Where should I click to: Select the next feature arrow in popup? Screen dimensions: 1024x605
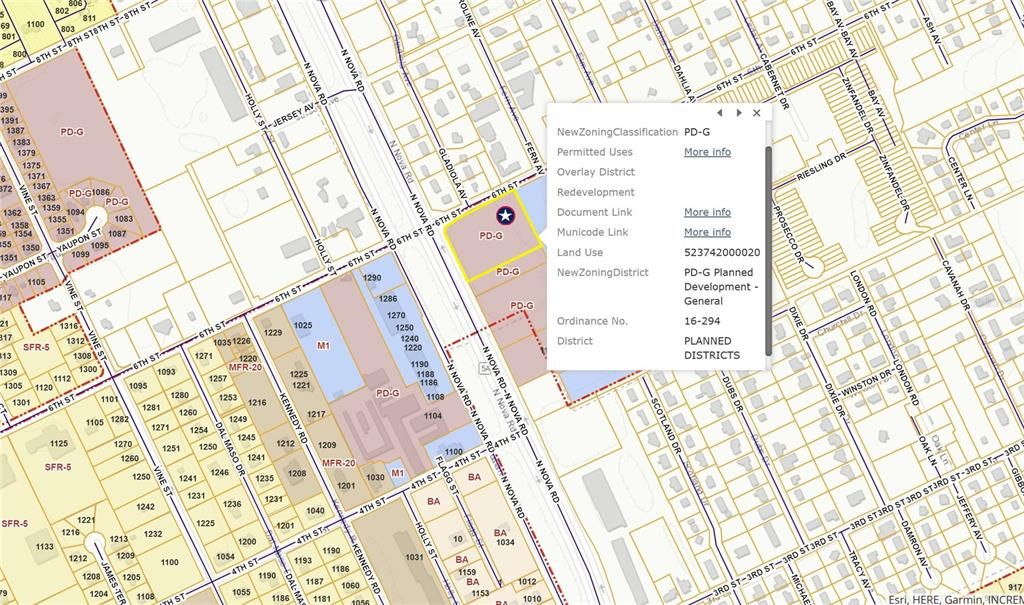tap(740, 113)
